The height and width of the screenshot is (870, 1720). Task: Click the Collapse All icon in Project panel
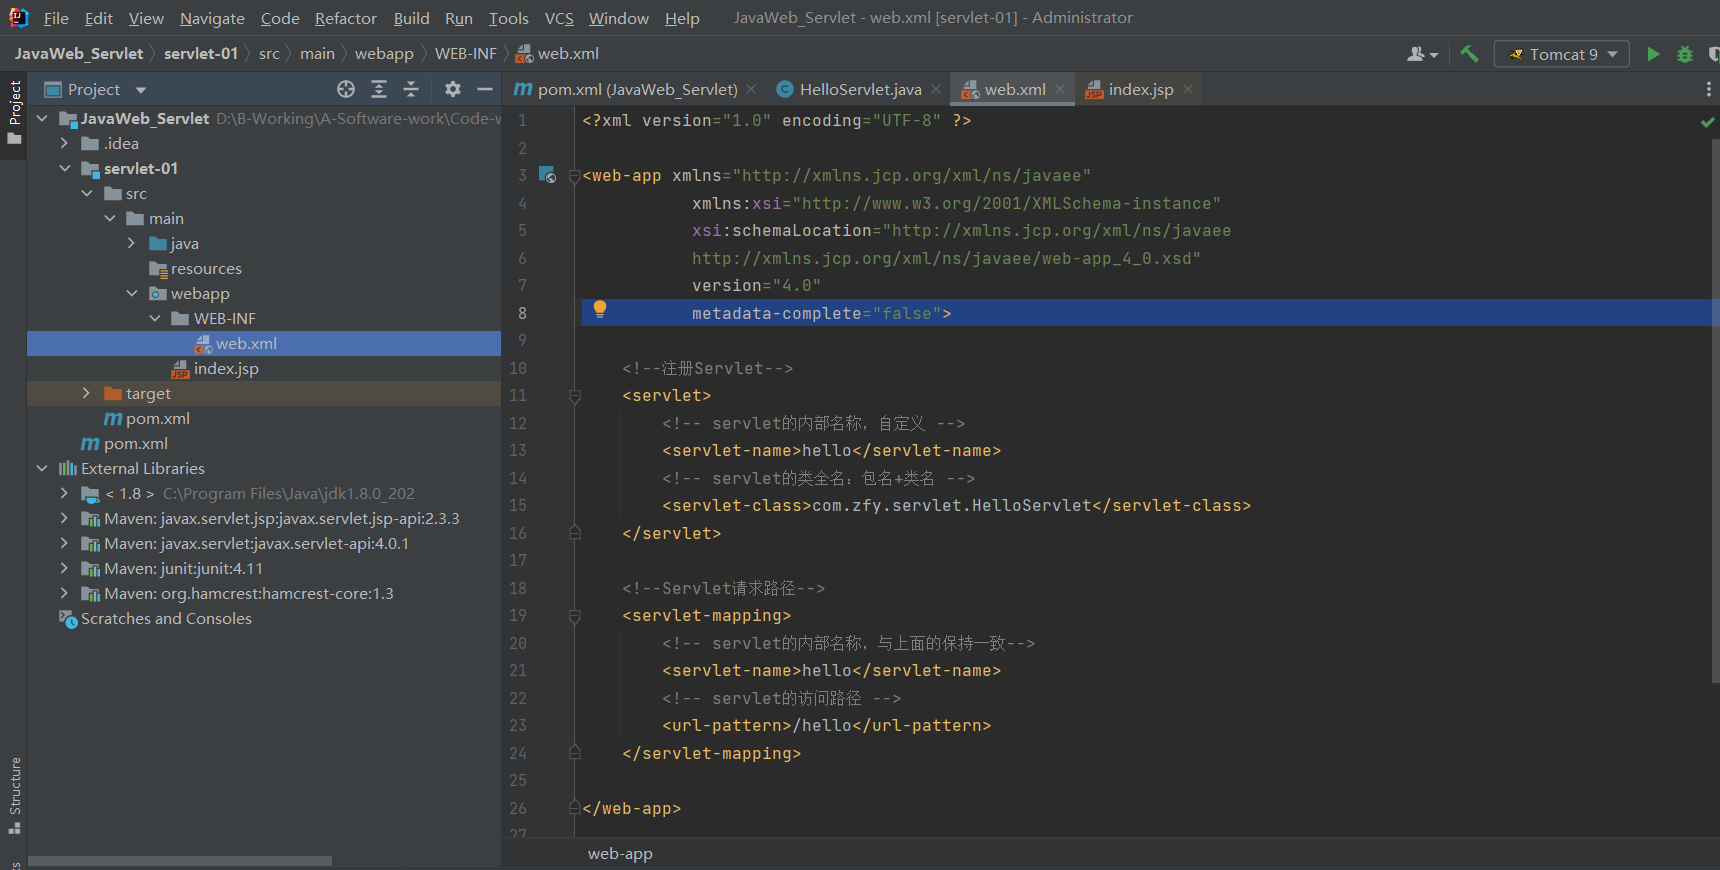(x=411, y=89)
